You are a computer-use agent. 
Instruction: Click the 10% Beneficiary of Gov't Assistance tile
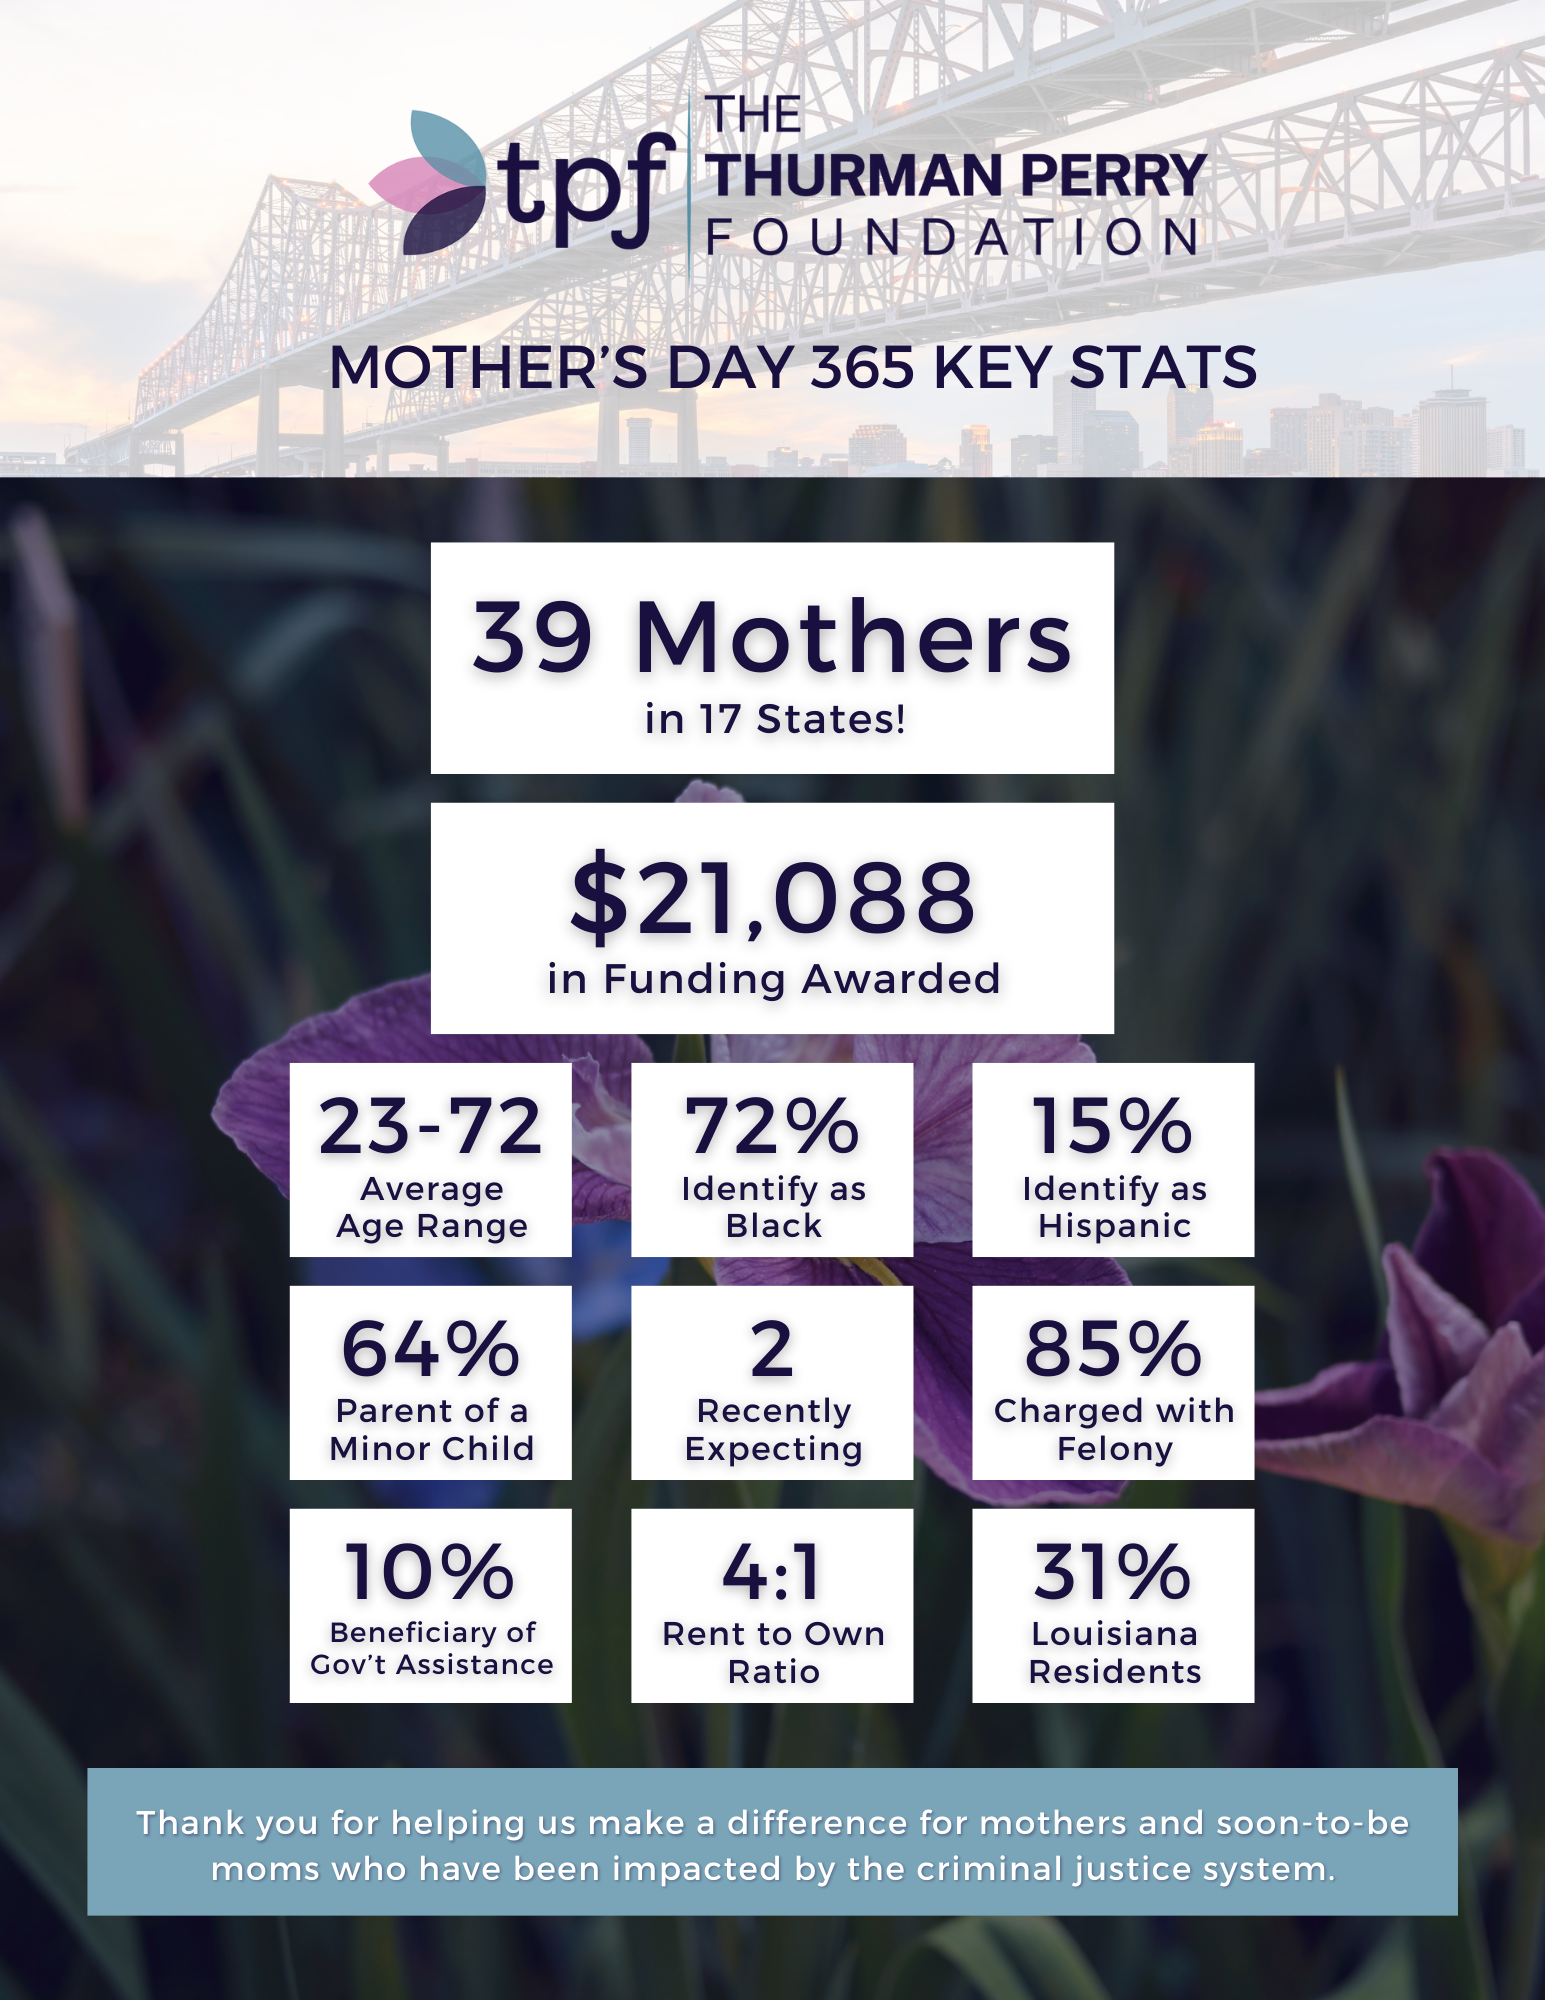click(431, 1606)
